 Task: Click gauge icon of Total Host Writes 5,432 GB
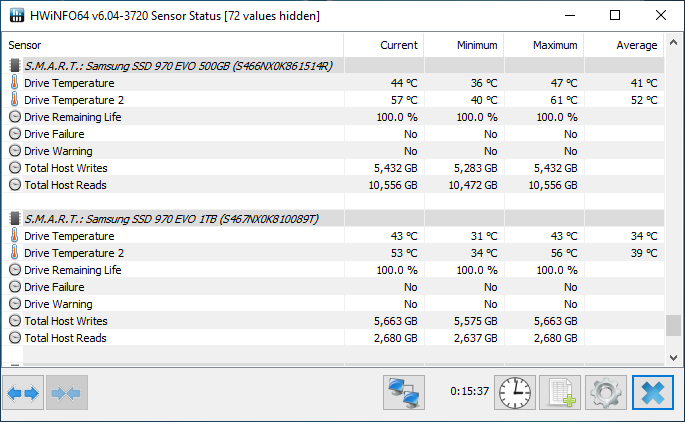coord(15,168)
